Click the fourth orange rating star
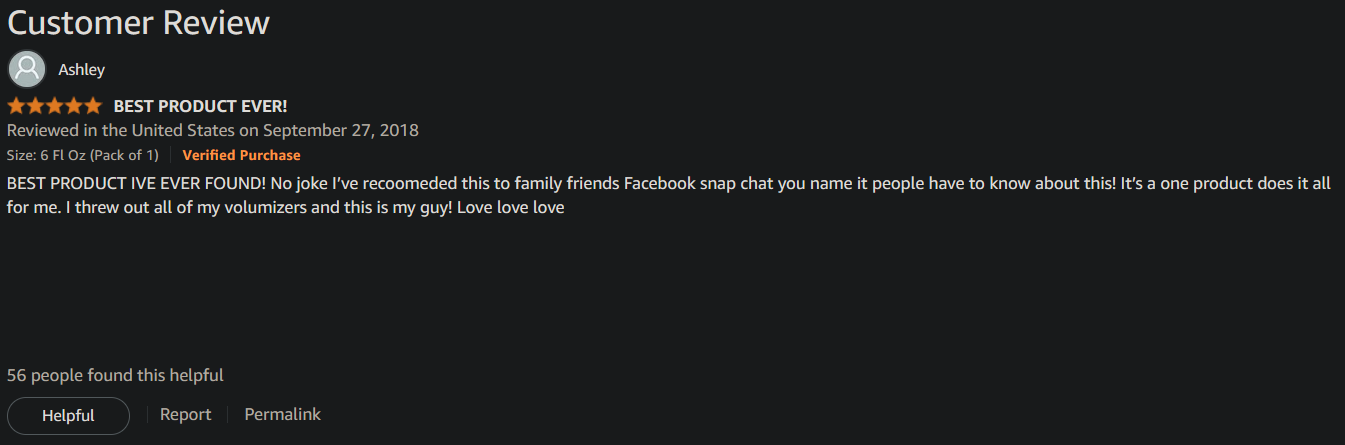Image resolution: width=1345 pixels, height=445 pixels. pos(73,106)
